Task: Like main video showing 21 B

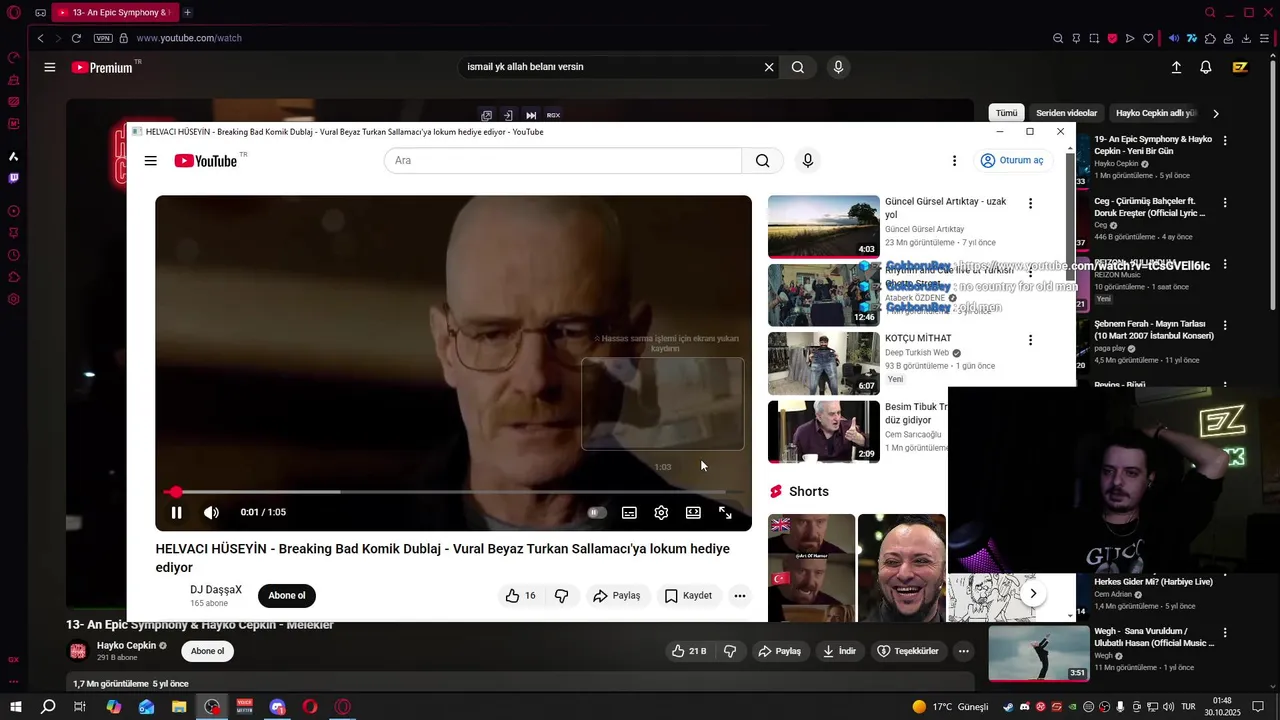Action: [x=689, y=651]
